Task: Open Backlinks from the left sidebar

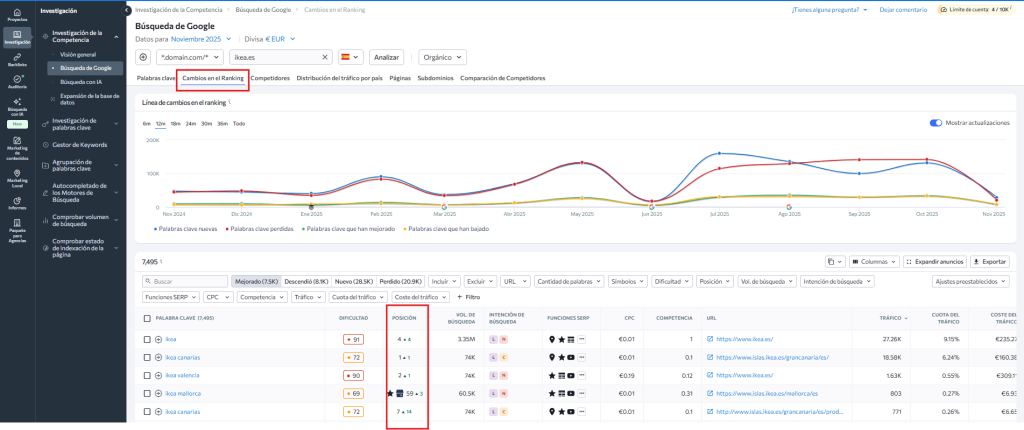Action: pyautogui.click(x=16, y=60)
